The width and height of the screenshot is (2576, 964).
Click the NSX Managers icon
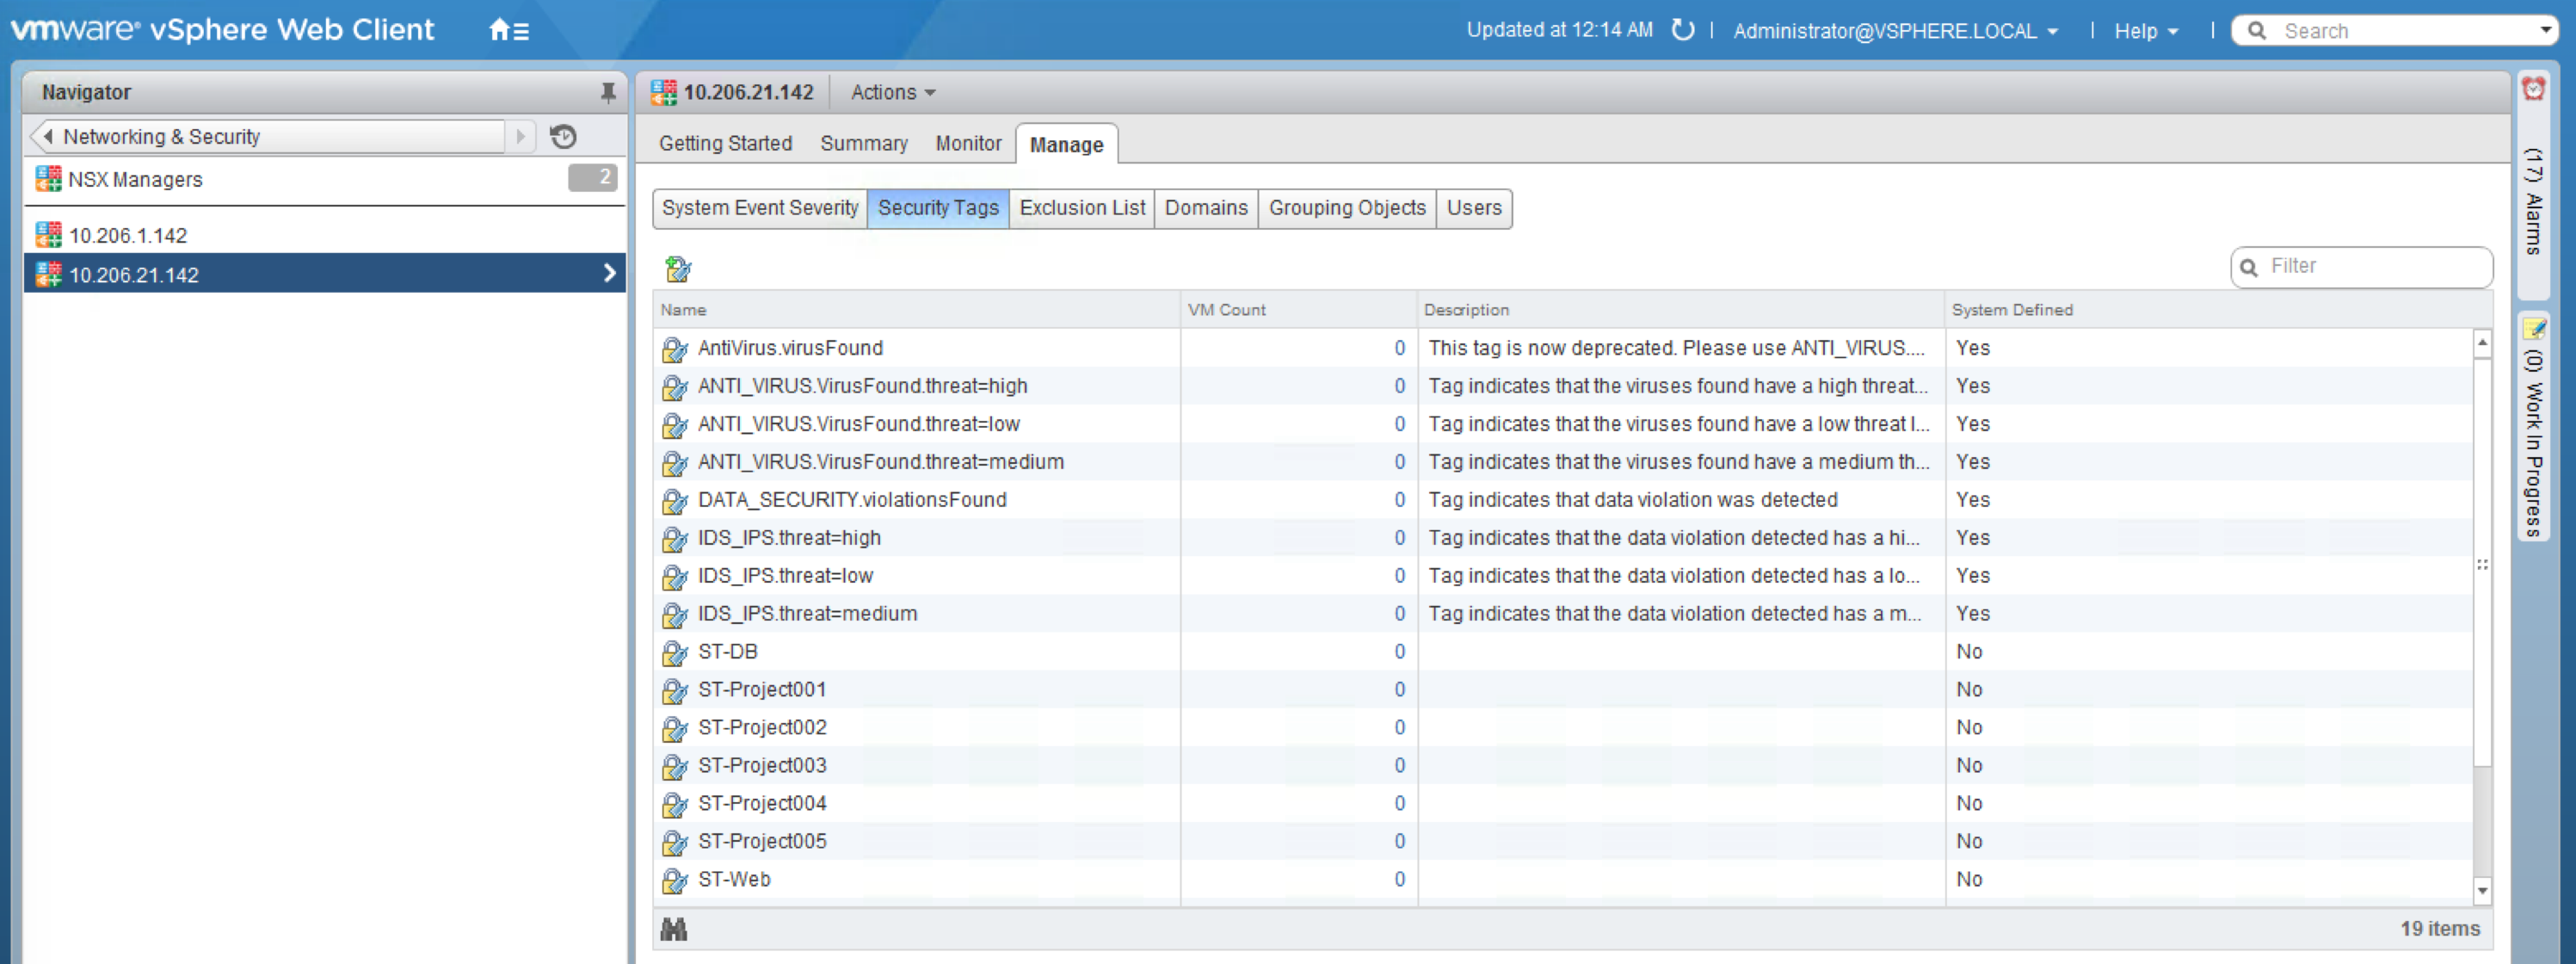click(x=48, y=179)
